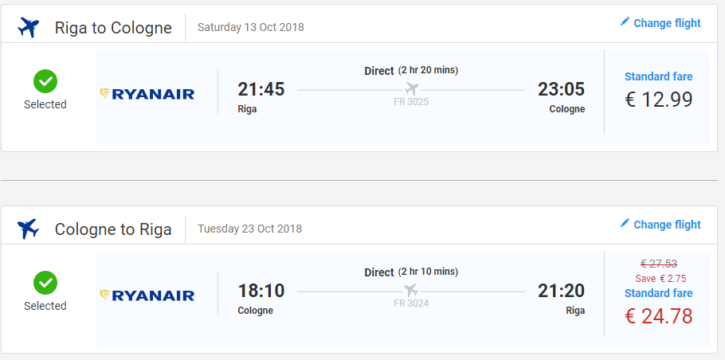This screenshot has width=725, height=360.
Task: Click the 21:45 Riga departure time
Action: pyautogui.click(x=261, y=89)
